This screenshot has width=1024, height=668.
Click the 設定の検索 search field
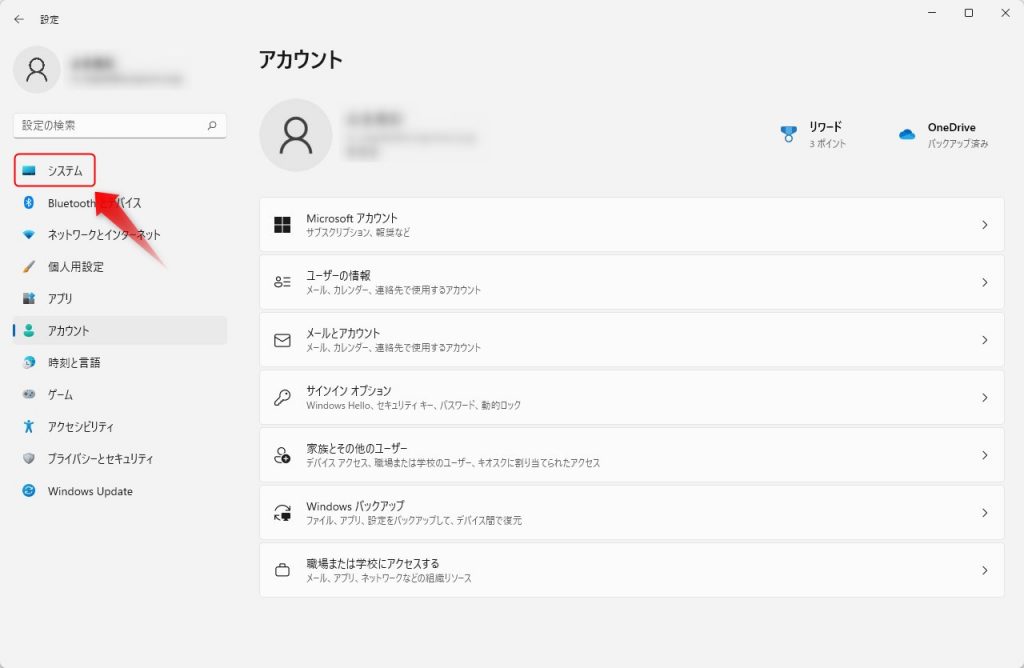pyautogui.click(x=120, y=125)
